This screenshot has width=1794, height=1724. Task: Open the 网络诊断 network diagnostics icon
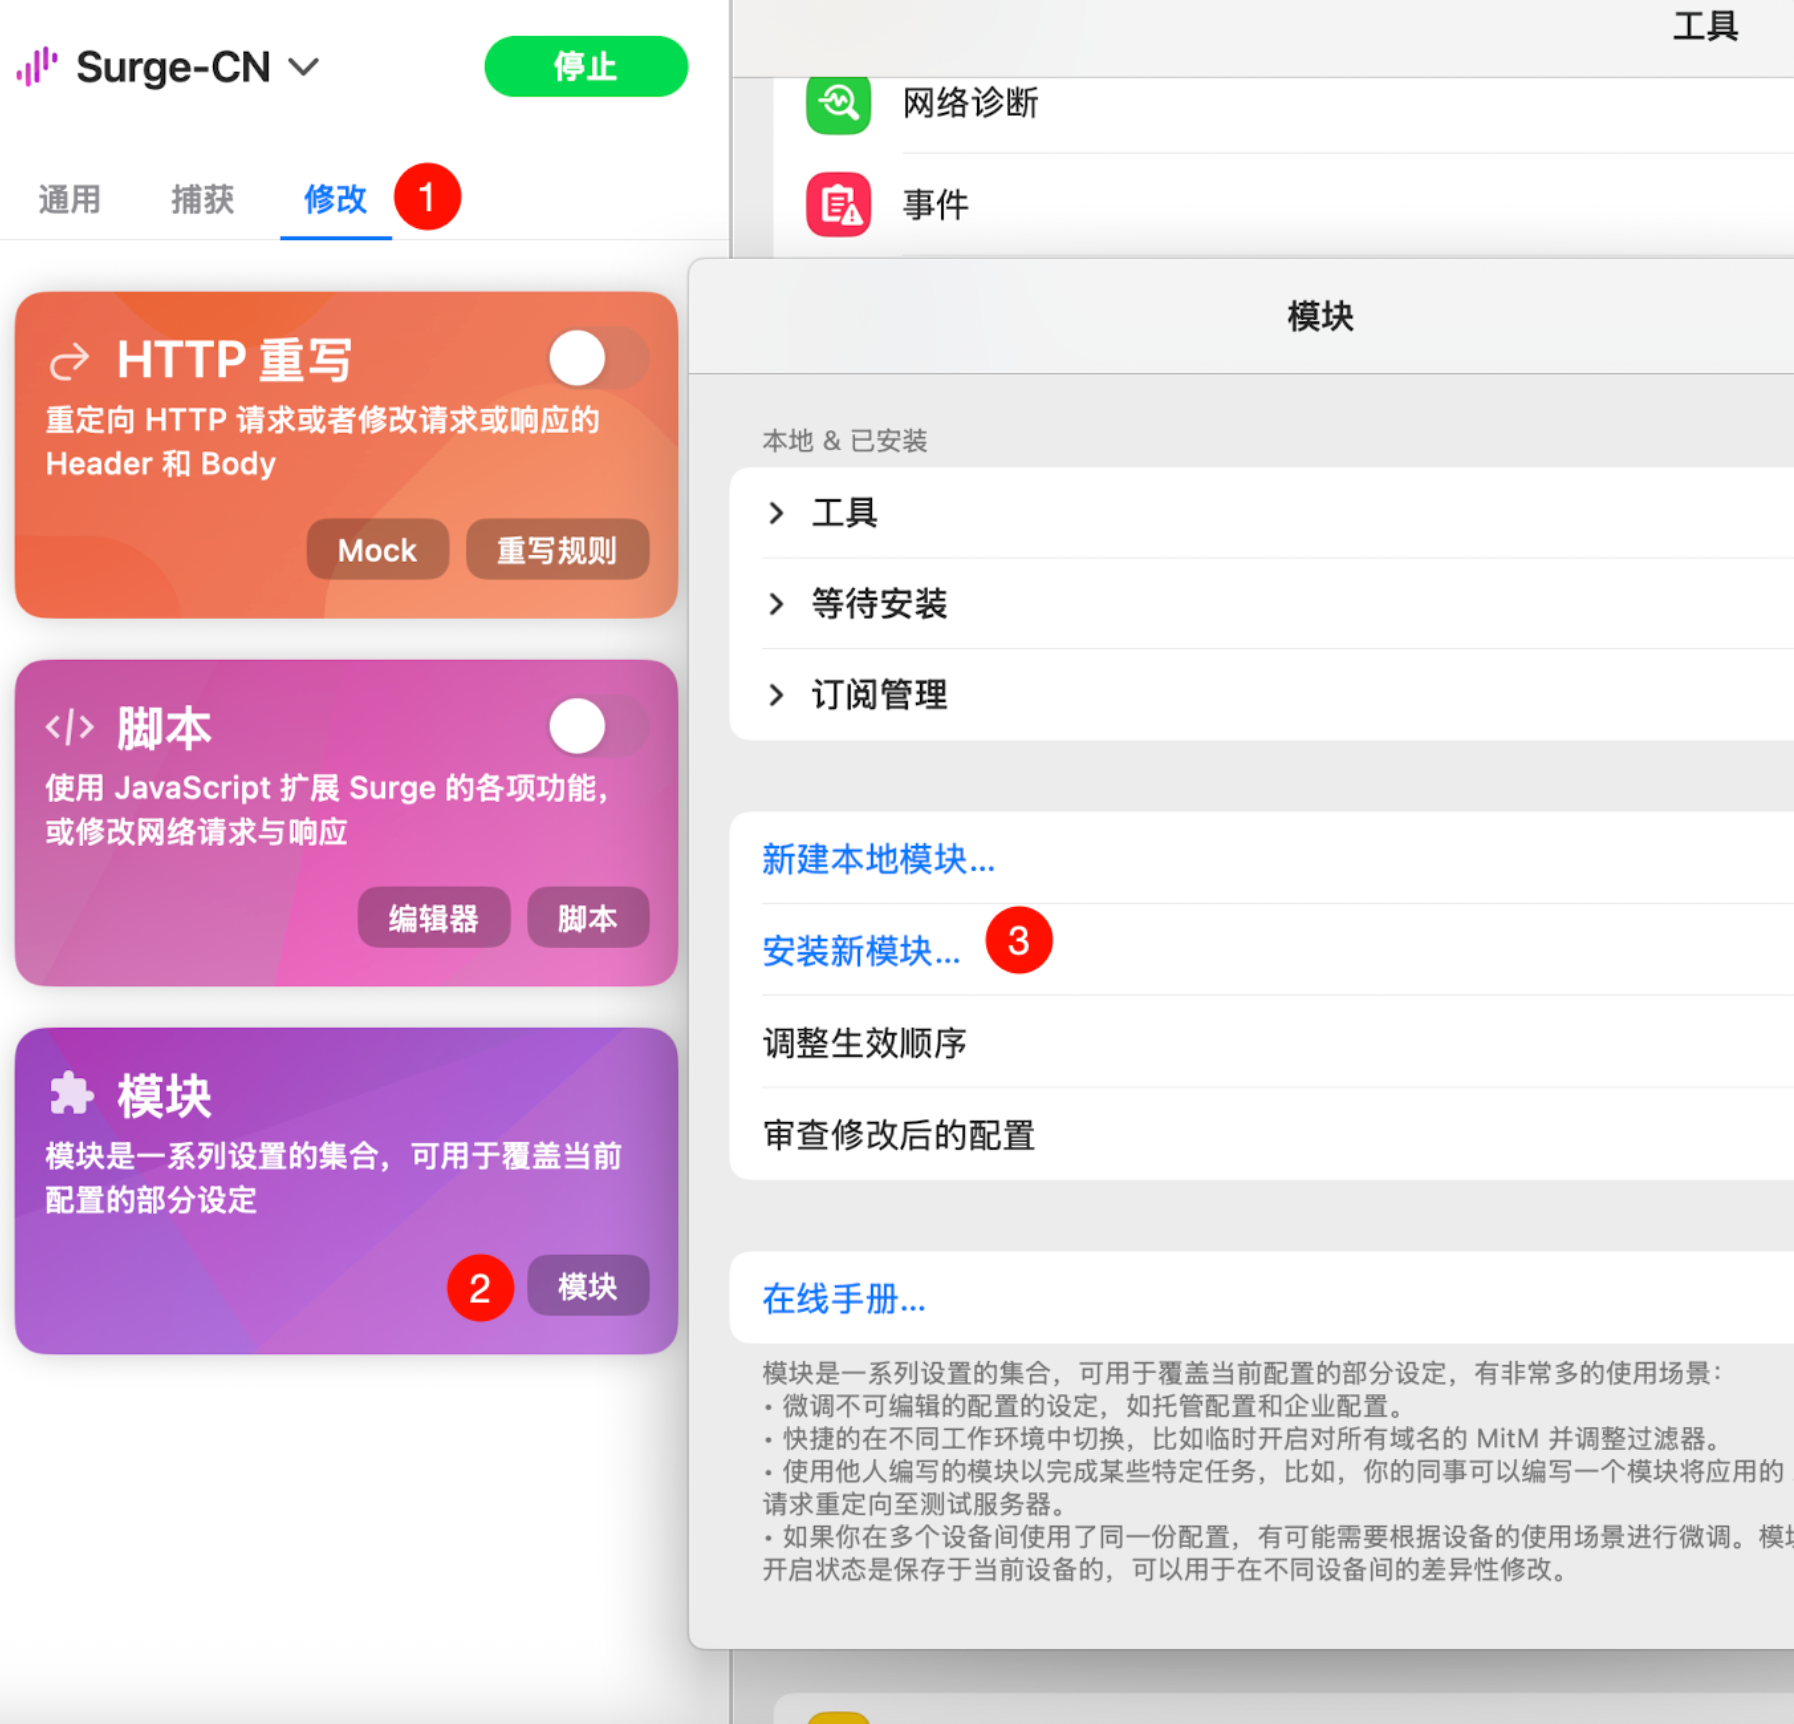pyautogui.click(x=838, y=103)
